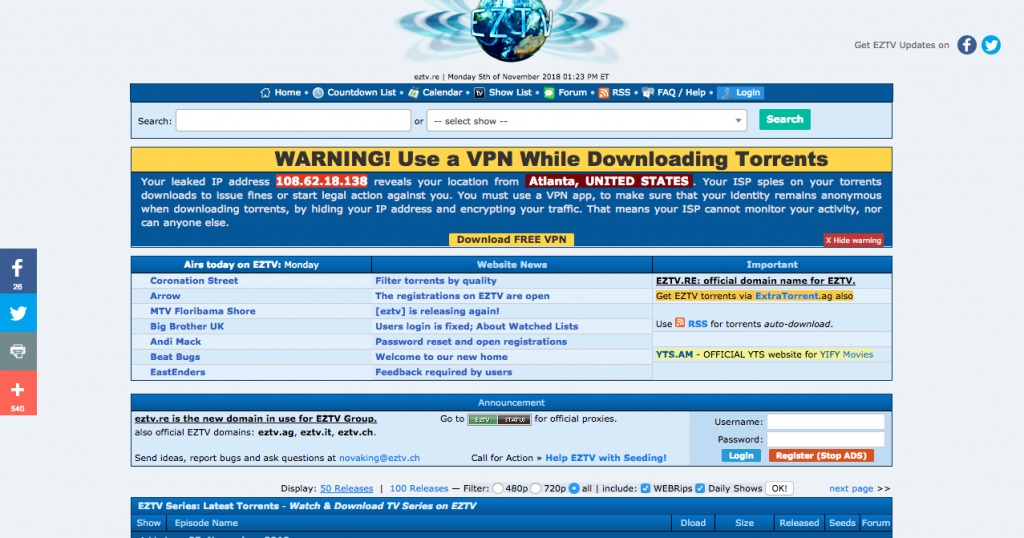Share via the Facebook sidebar button

point(18,271)
